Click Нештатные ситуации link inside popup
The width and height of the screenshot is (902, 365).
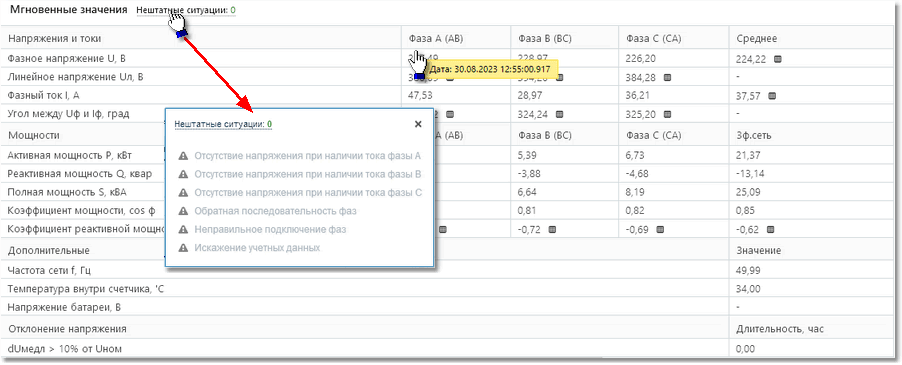[x=223, y=124]
